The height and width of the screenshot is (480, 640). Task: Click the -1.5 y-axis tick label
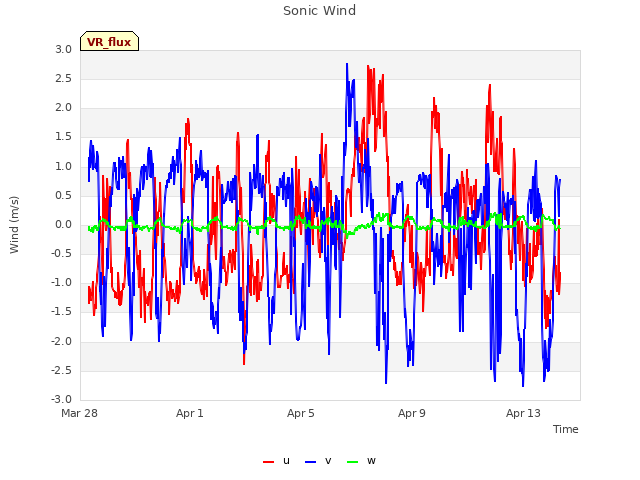[x=62, y=312]
